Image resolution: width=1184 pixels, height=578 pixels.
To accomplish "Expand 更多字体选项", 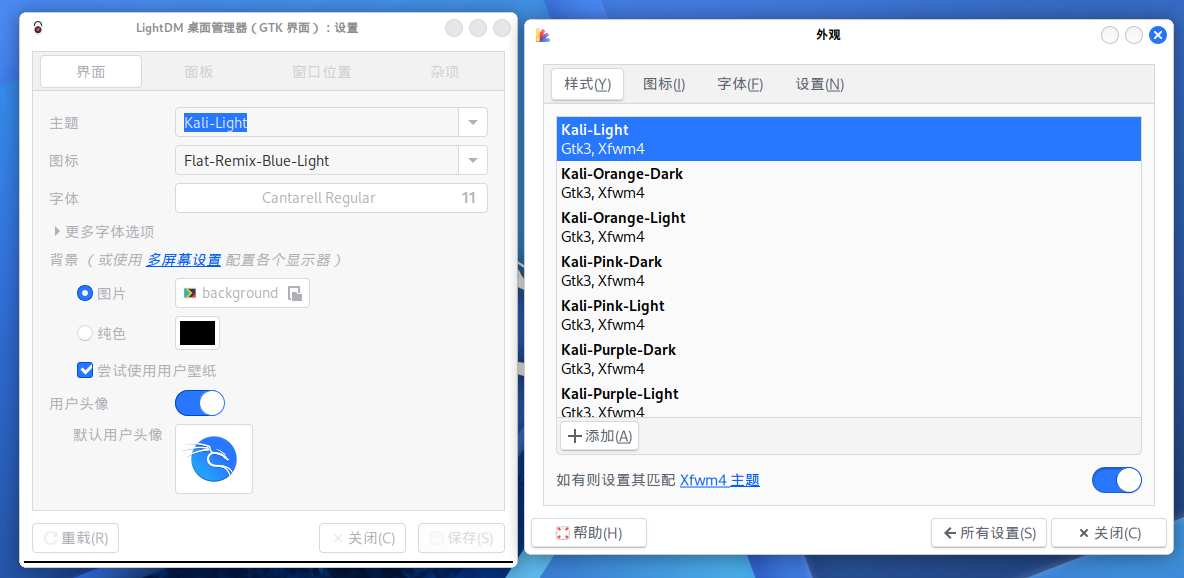I will [103, 231].
